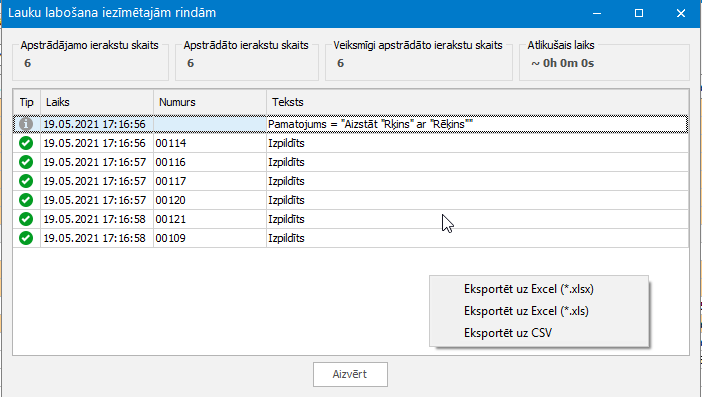Click the time cell of the info row
Screen dimensions: 702x397
[x=97, y=124]
